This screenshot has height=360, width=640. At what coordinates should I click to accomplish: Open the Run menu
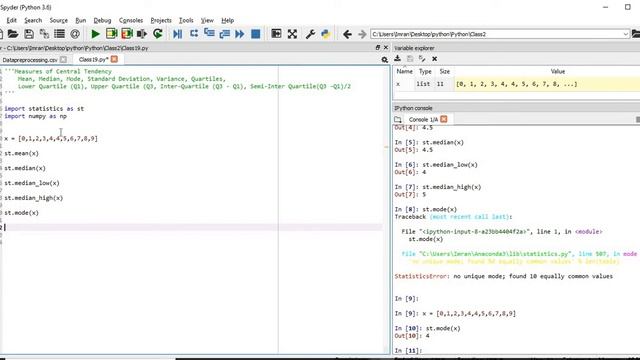coord(81,20)
